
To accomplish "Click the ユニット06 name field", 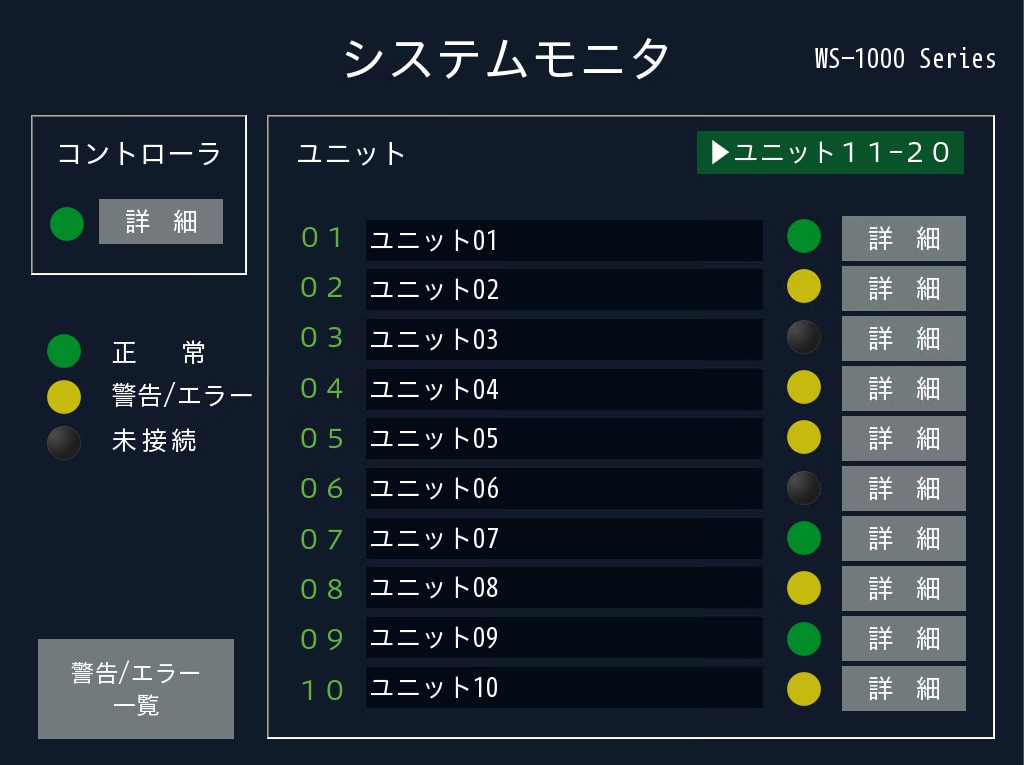I will tap(564, 488).
